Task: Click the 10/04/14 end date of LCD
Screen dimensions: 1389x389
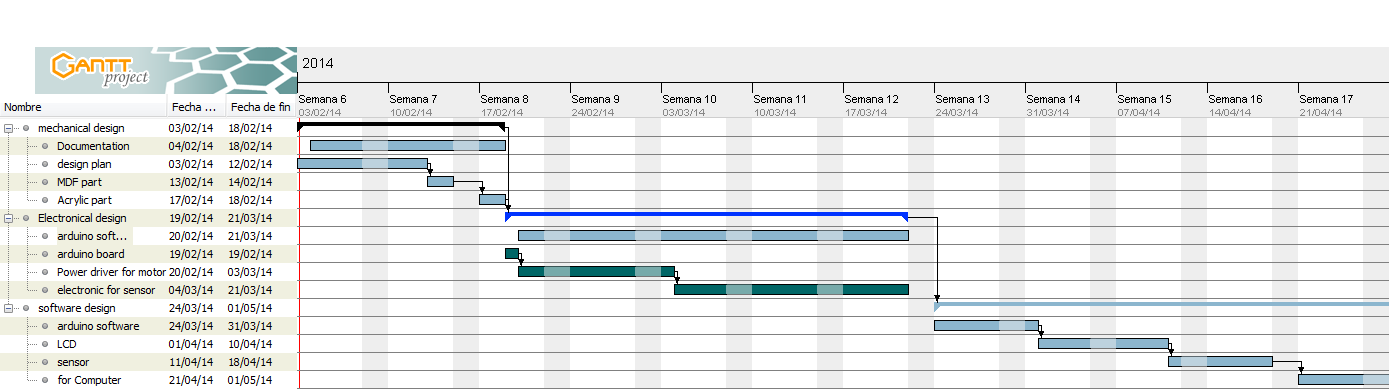Action: [x=249, y=344]
